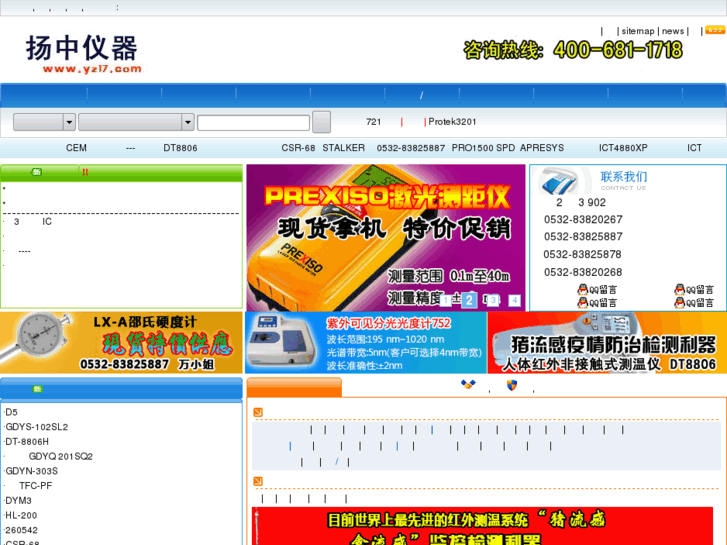Viewport: 727px width, 545px height.
Task: Click the CSR-68 keyword link
Action: [298, 148]
